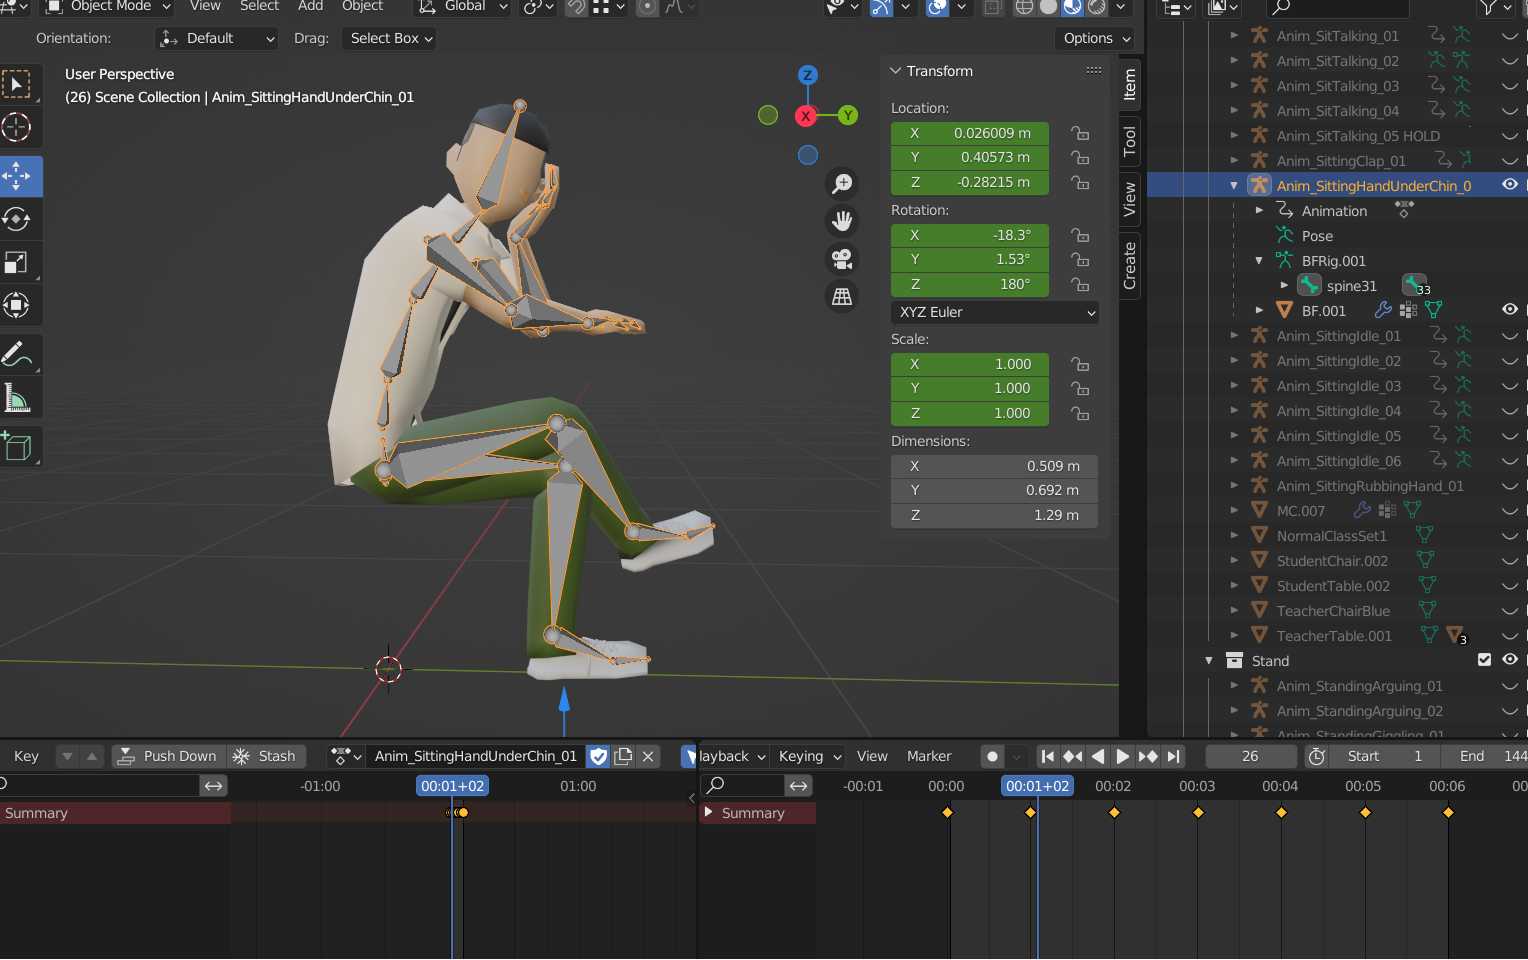Image resolution: width=1528 pixels, height=960 pixels.
Task: Lock Rotation Z value
Action: click(1080, 284)
